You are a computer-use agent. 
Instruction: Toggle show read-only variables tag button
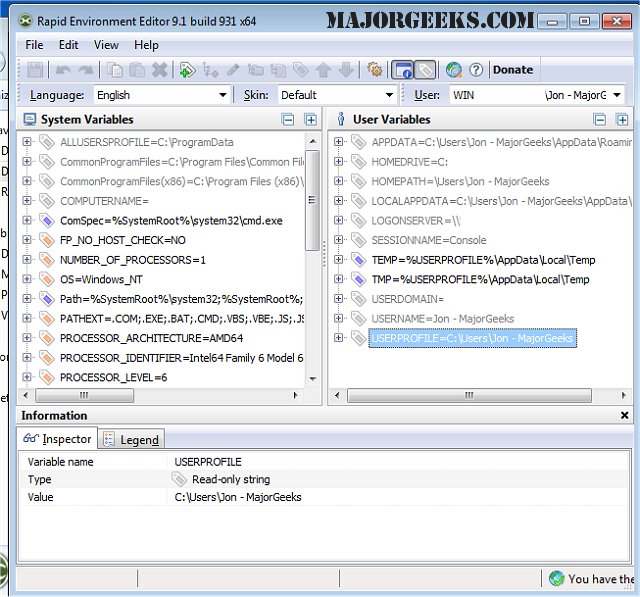(x=425, y=70)
